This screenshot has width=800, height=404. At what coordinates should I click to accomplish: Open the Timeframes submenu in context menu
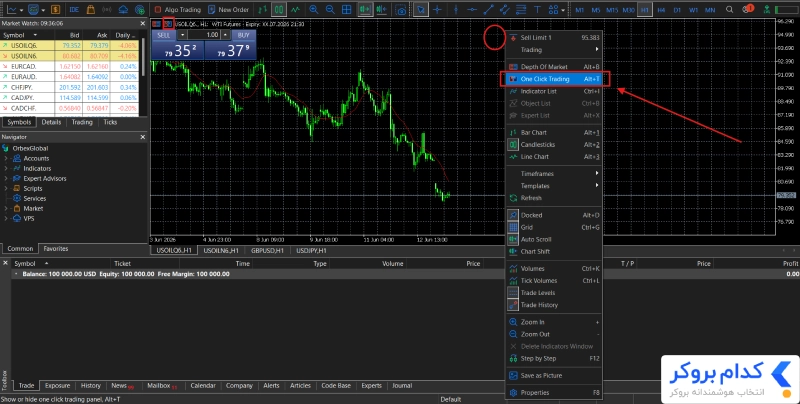coord(554,174)
